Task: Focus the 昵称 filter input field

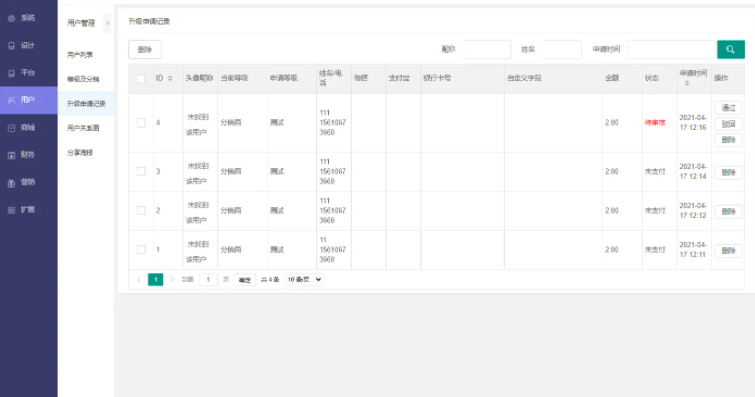Action: [x=486, y=49]
